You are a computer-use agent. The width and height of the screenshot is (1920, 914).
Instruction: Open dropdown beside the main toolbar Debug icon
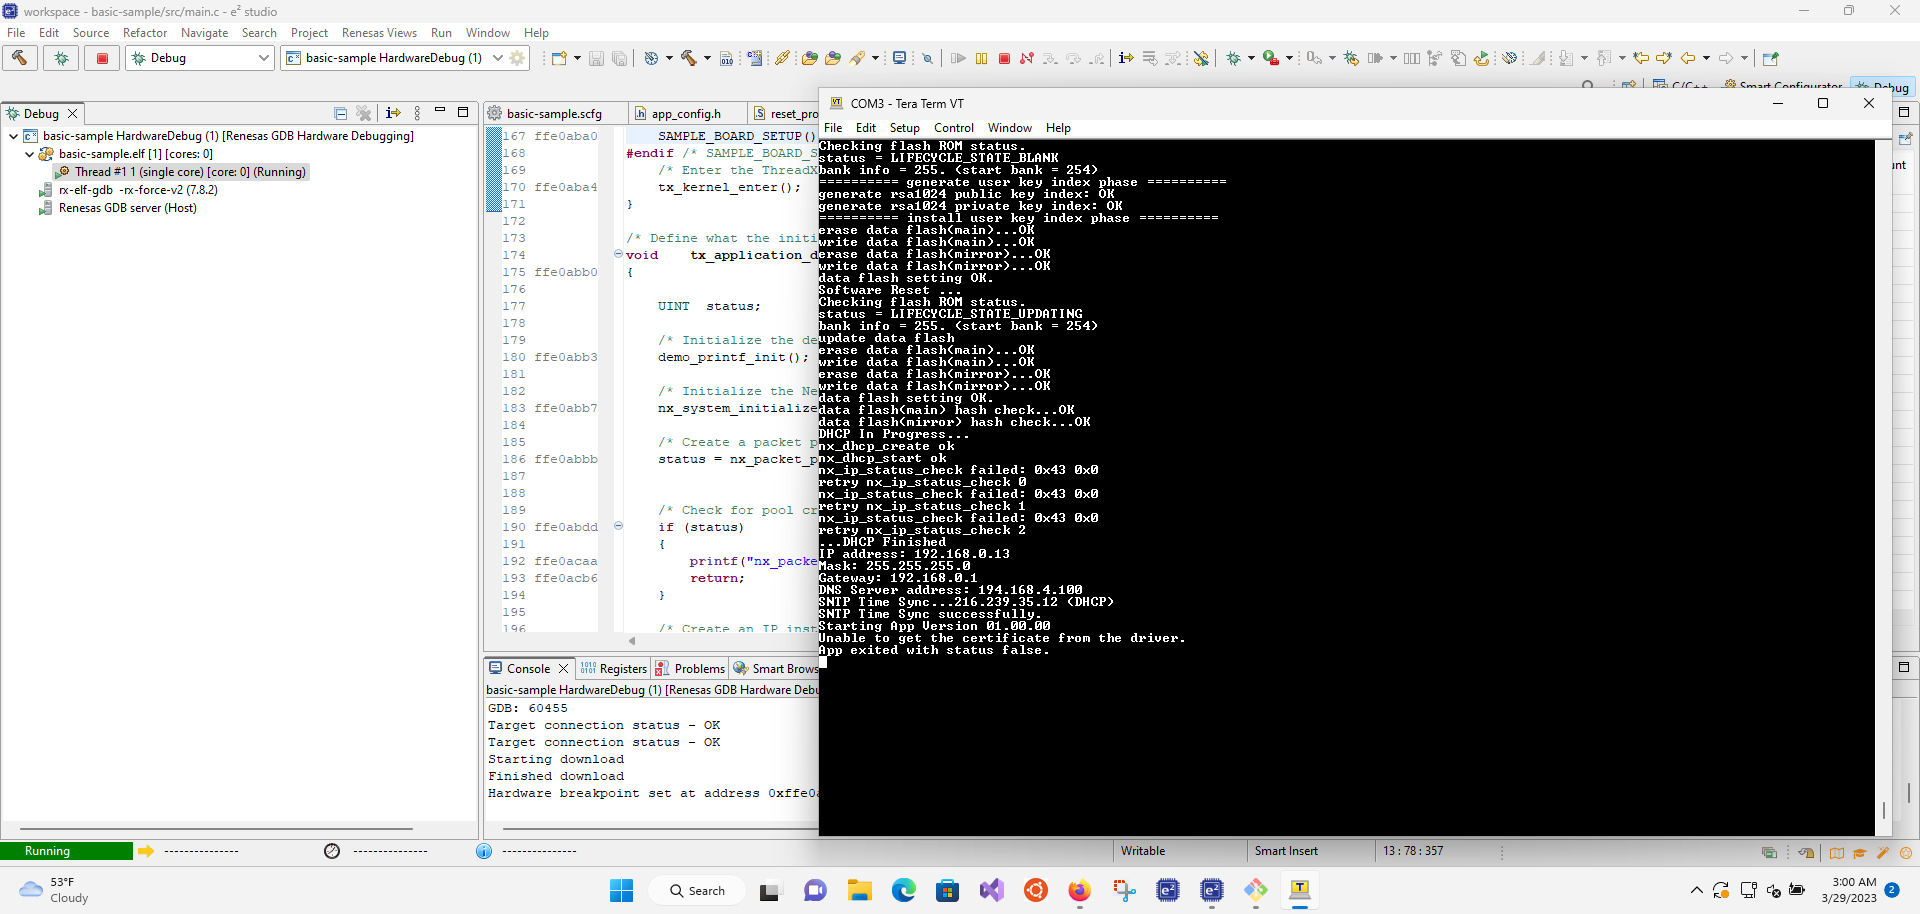coord(1251,58)
